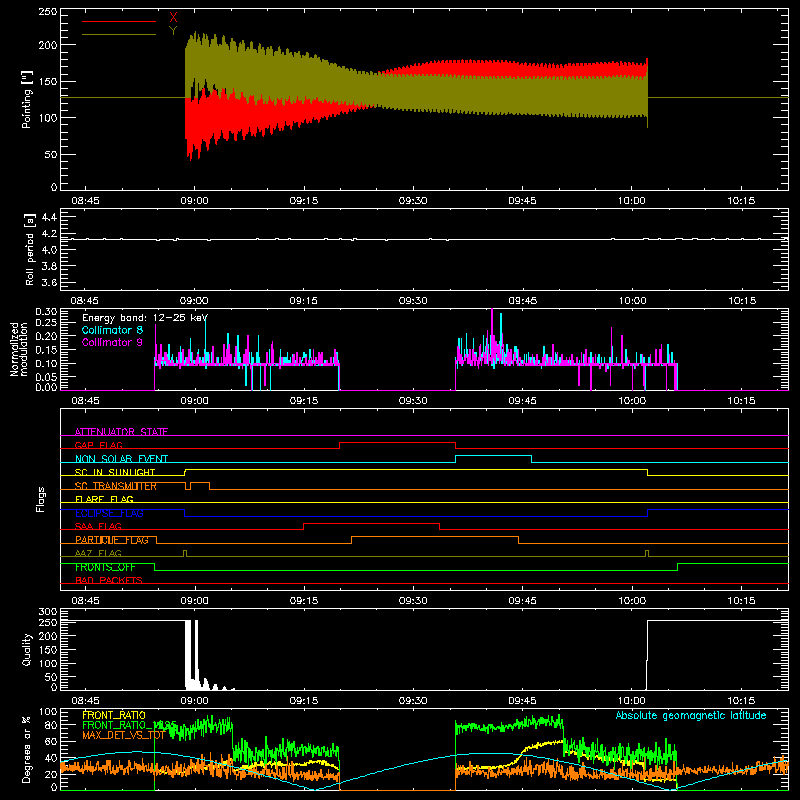The height and width of the screenshot is (800, 800).
Task: Select the SC_IN_SUNLIGHT flag label
Action: pos(115,472)
